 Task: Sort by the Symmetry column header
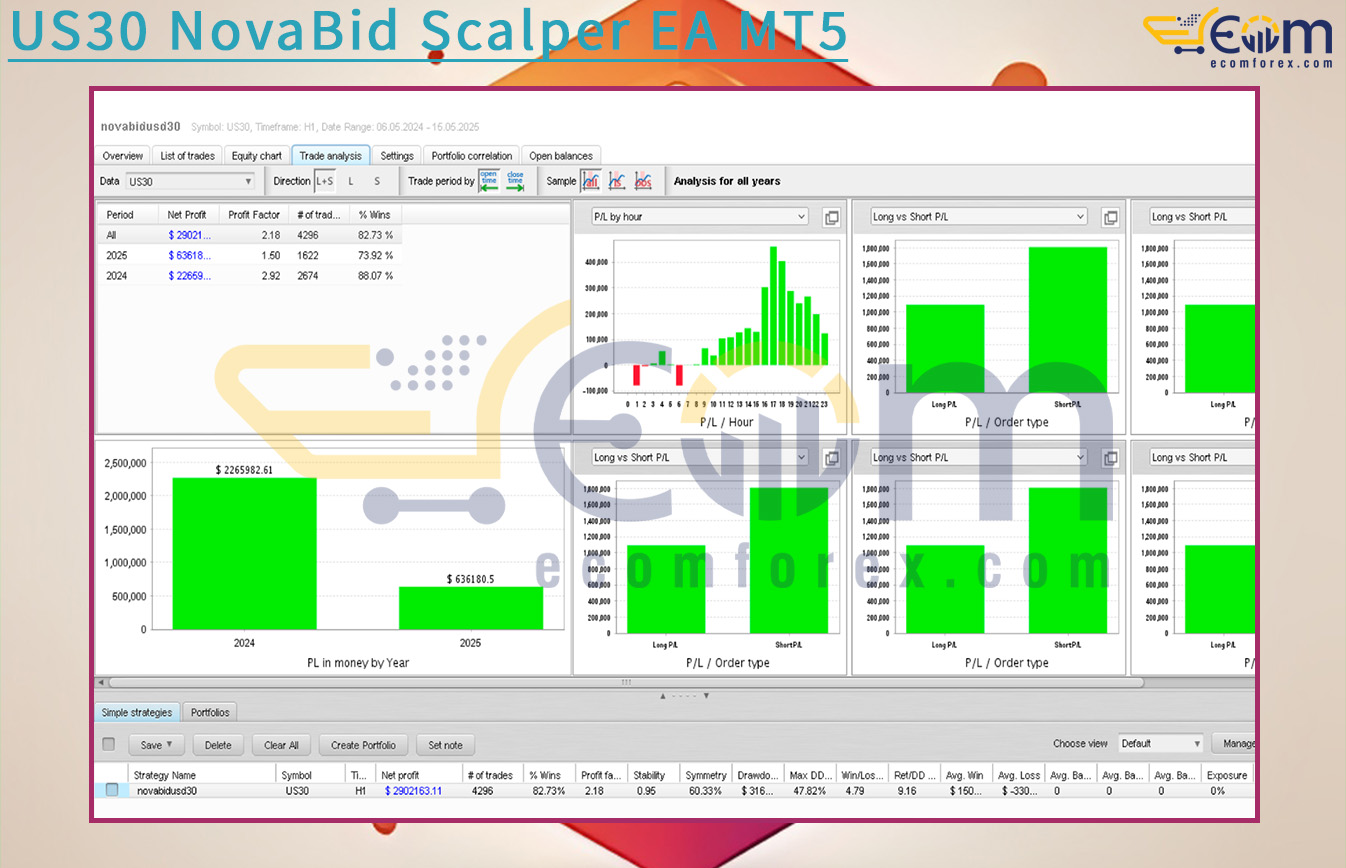(x=706, y=775)
